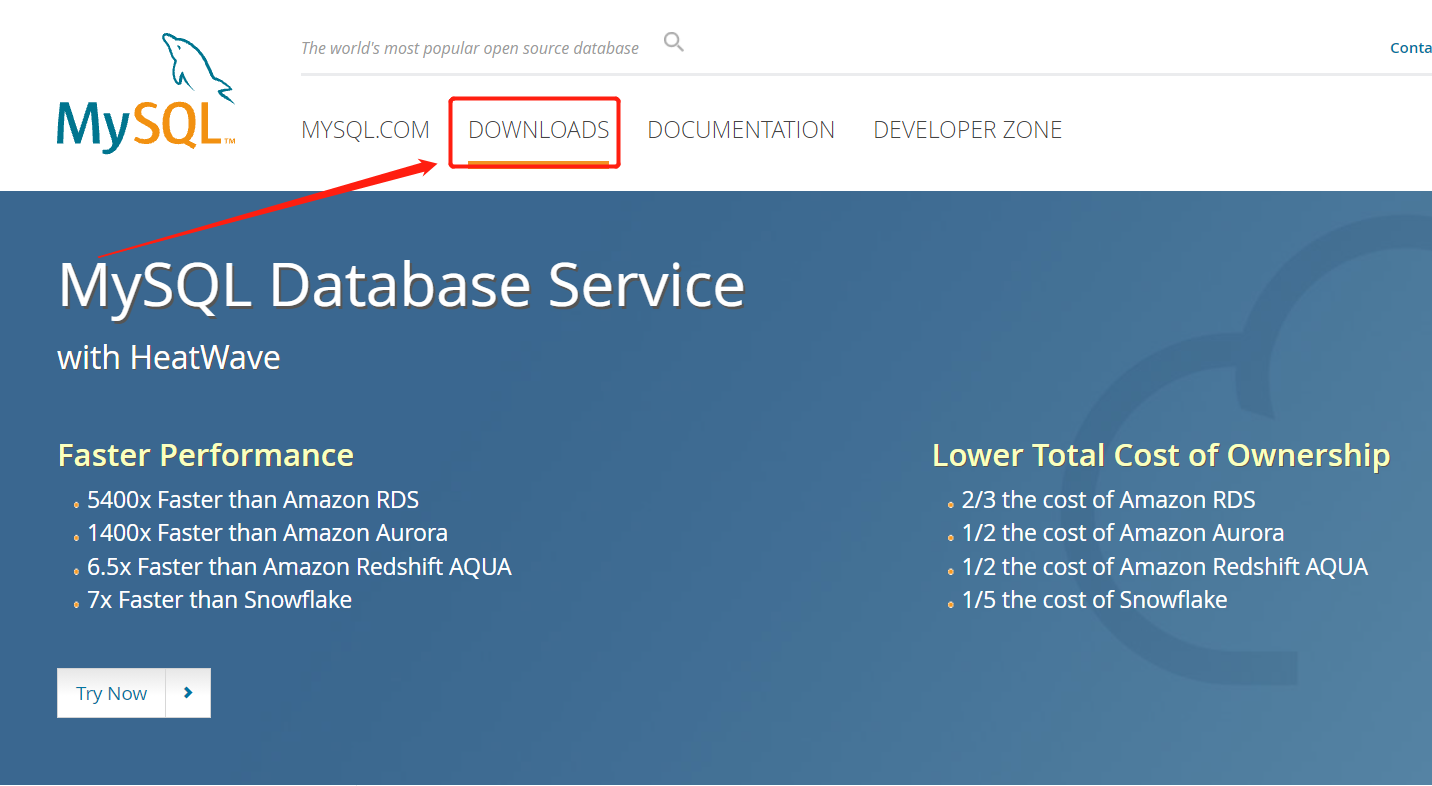Open the DOWNLOADS tab
The height and width of the screenshot is (786, 1432).
[x=538, y=130]
